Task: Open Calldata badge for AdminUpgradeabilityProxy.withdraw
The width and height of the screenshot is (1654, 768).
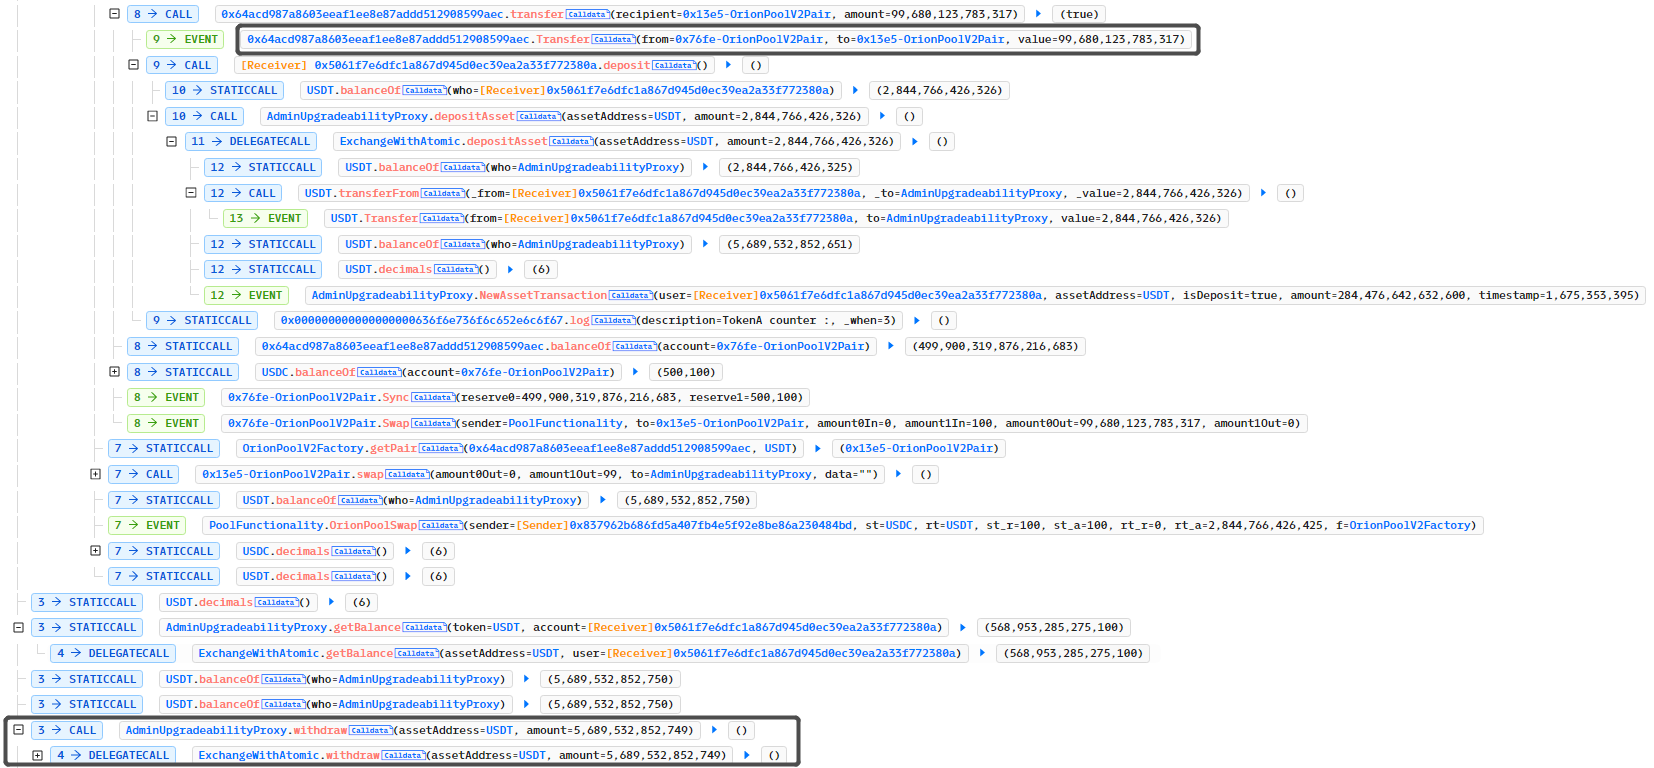Action: tap(370, 731)
